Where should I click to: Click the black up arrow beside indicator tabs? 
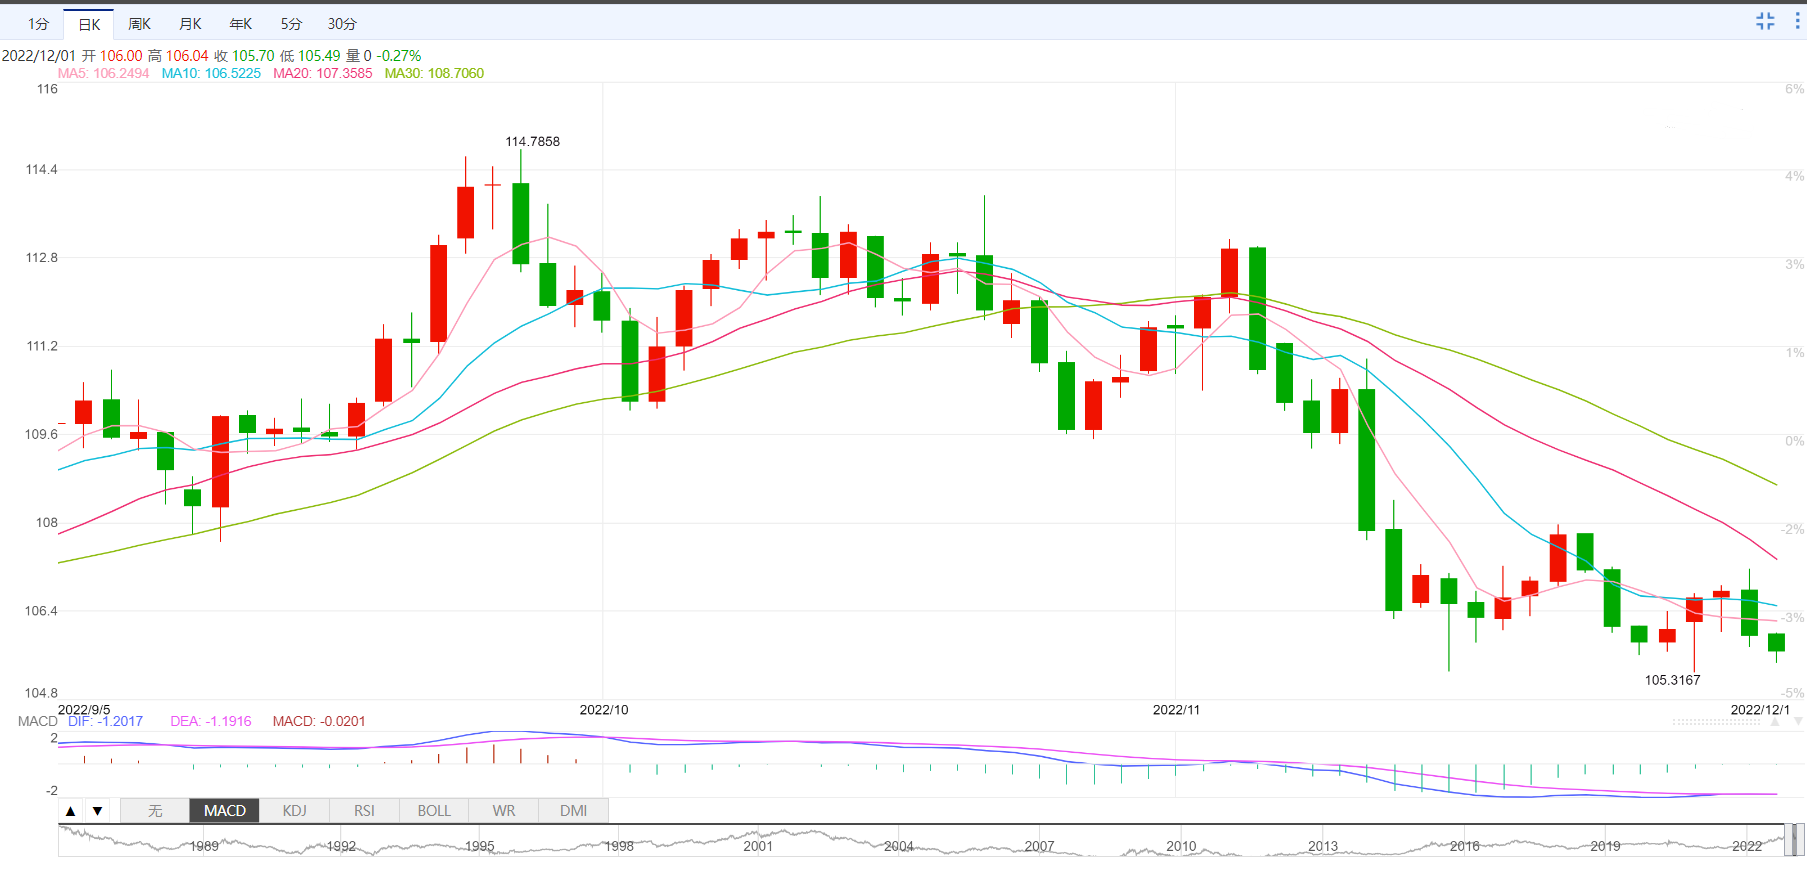71,811
